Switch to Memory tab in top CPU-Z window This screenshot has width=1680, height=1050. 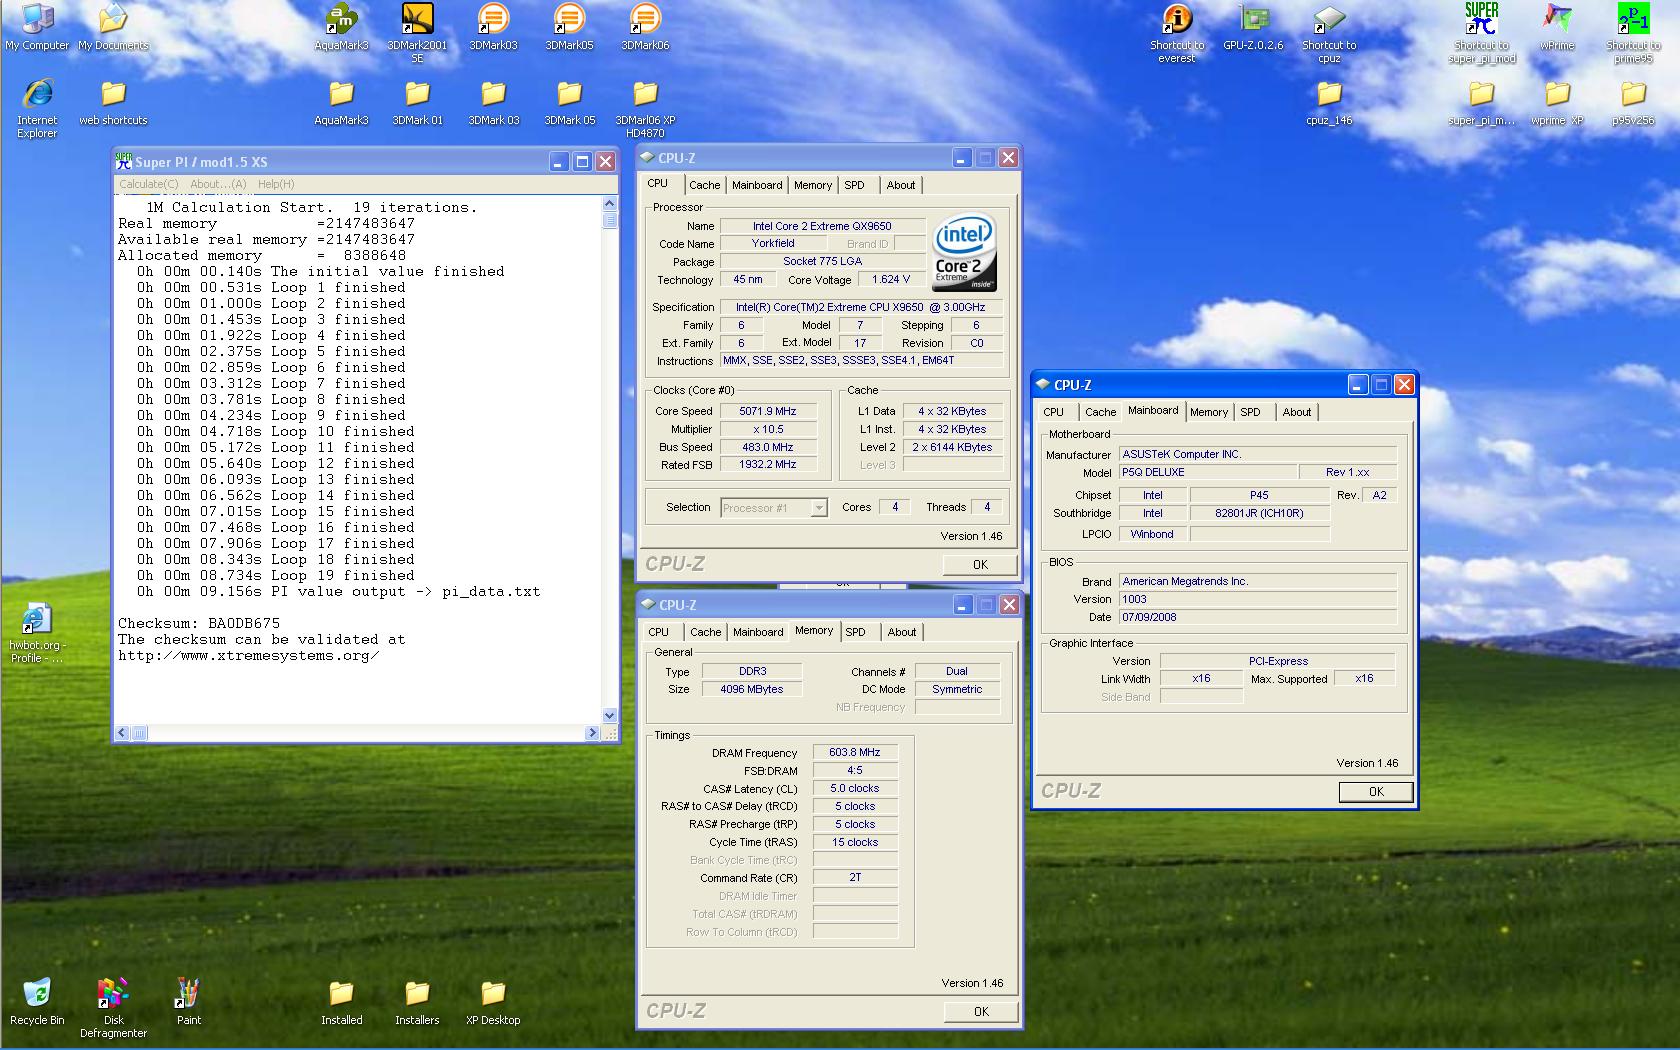[813, 185]
